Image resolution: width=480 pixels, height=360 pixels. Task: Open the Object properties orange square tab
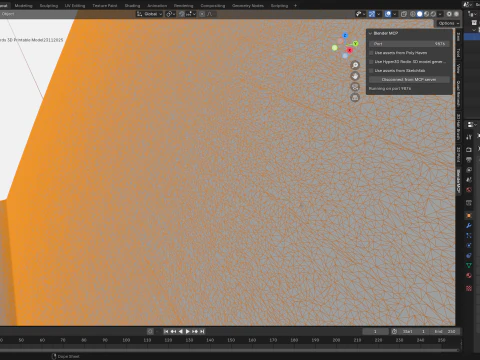tap(469, 216)
